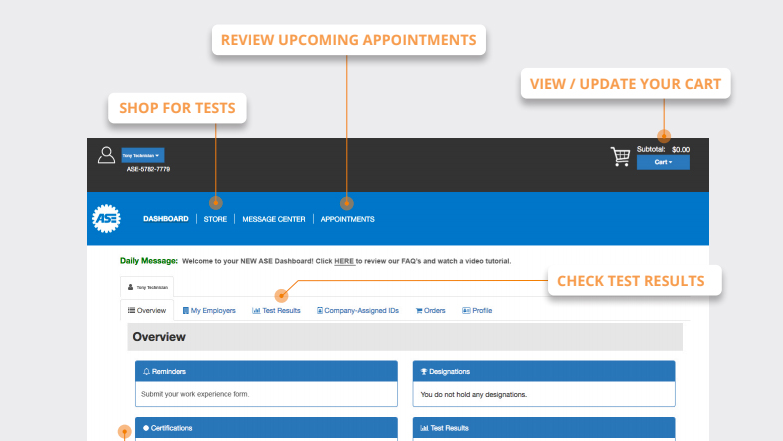The width and height of the screenshot is (783, 441).
Task: Switch to the Company-Assigned IDs tab
Action: (358, 310)
